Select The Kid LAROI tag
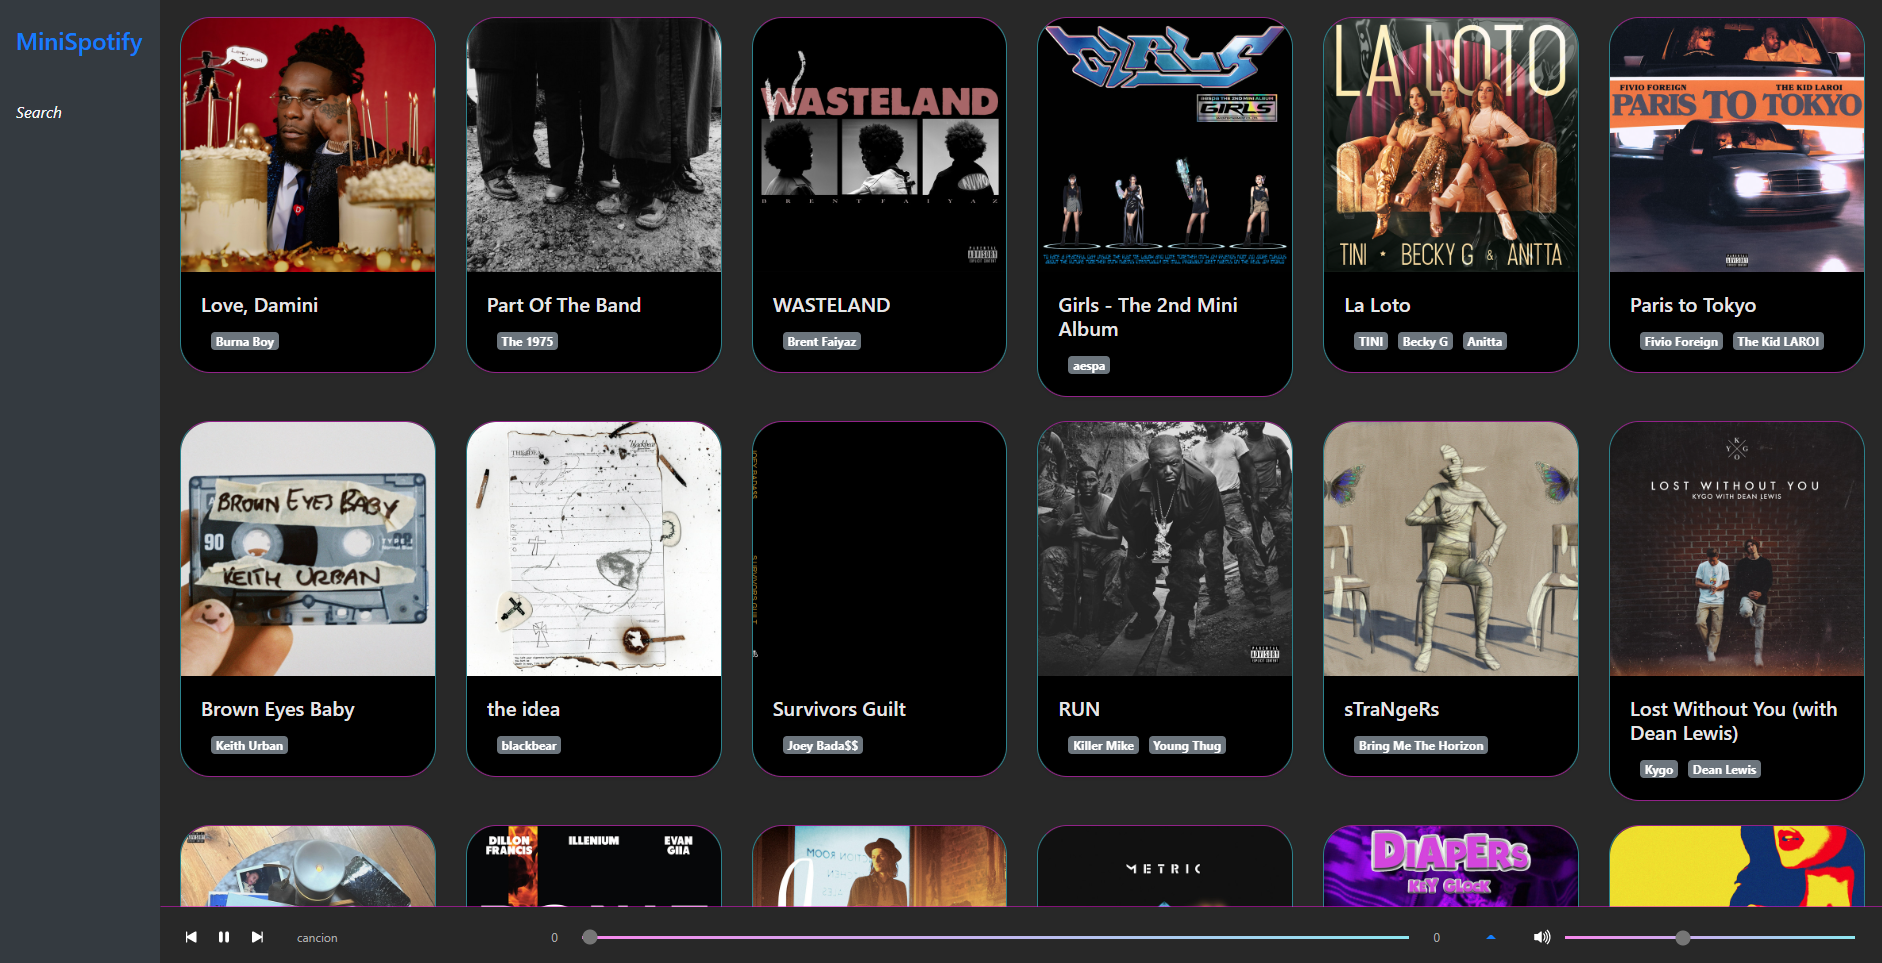 tap(1778, 341)
